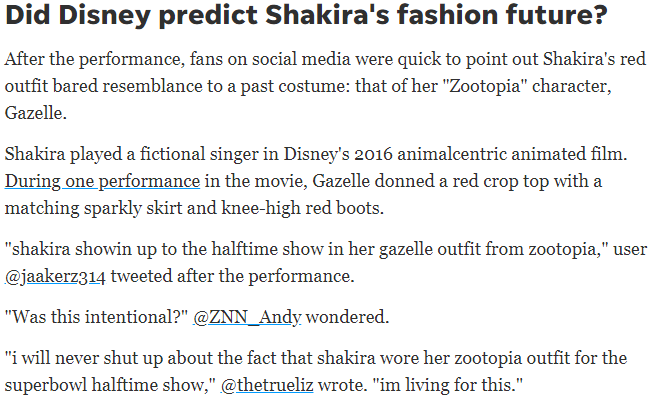Follow the @ZNN_Andy link
The width and height of the screenshot is (658, 414).
[247, 317]
